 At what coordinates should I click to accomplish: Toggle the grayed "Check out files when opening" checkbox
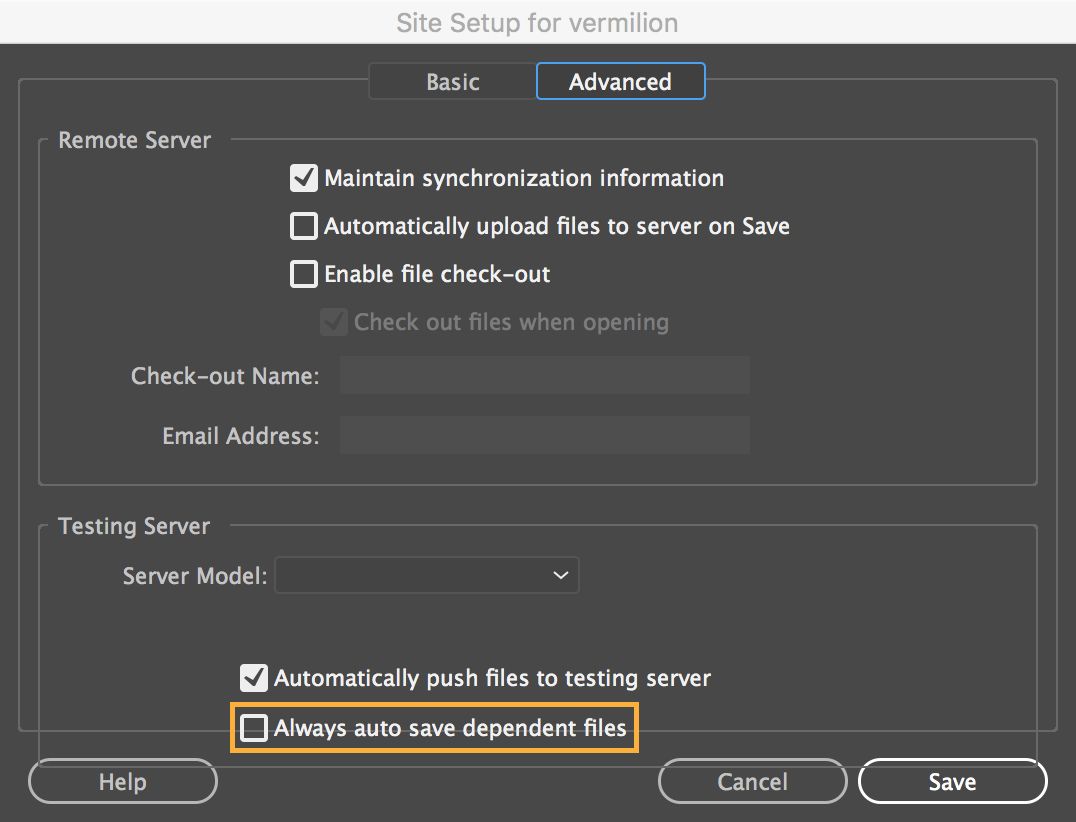pos(333,322)
